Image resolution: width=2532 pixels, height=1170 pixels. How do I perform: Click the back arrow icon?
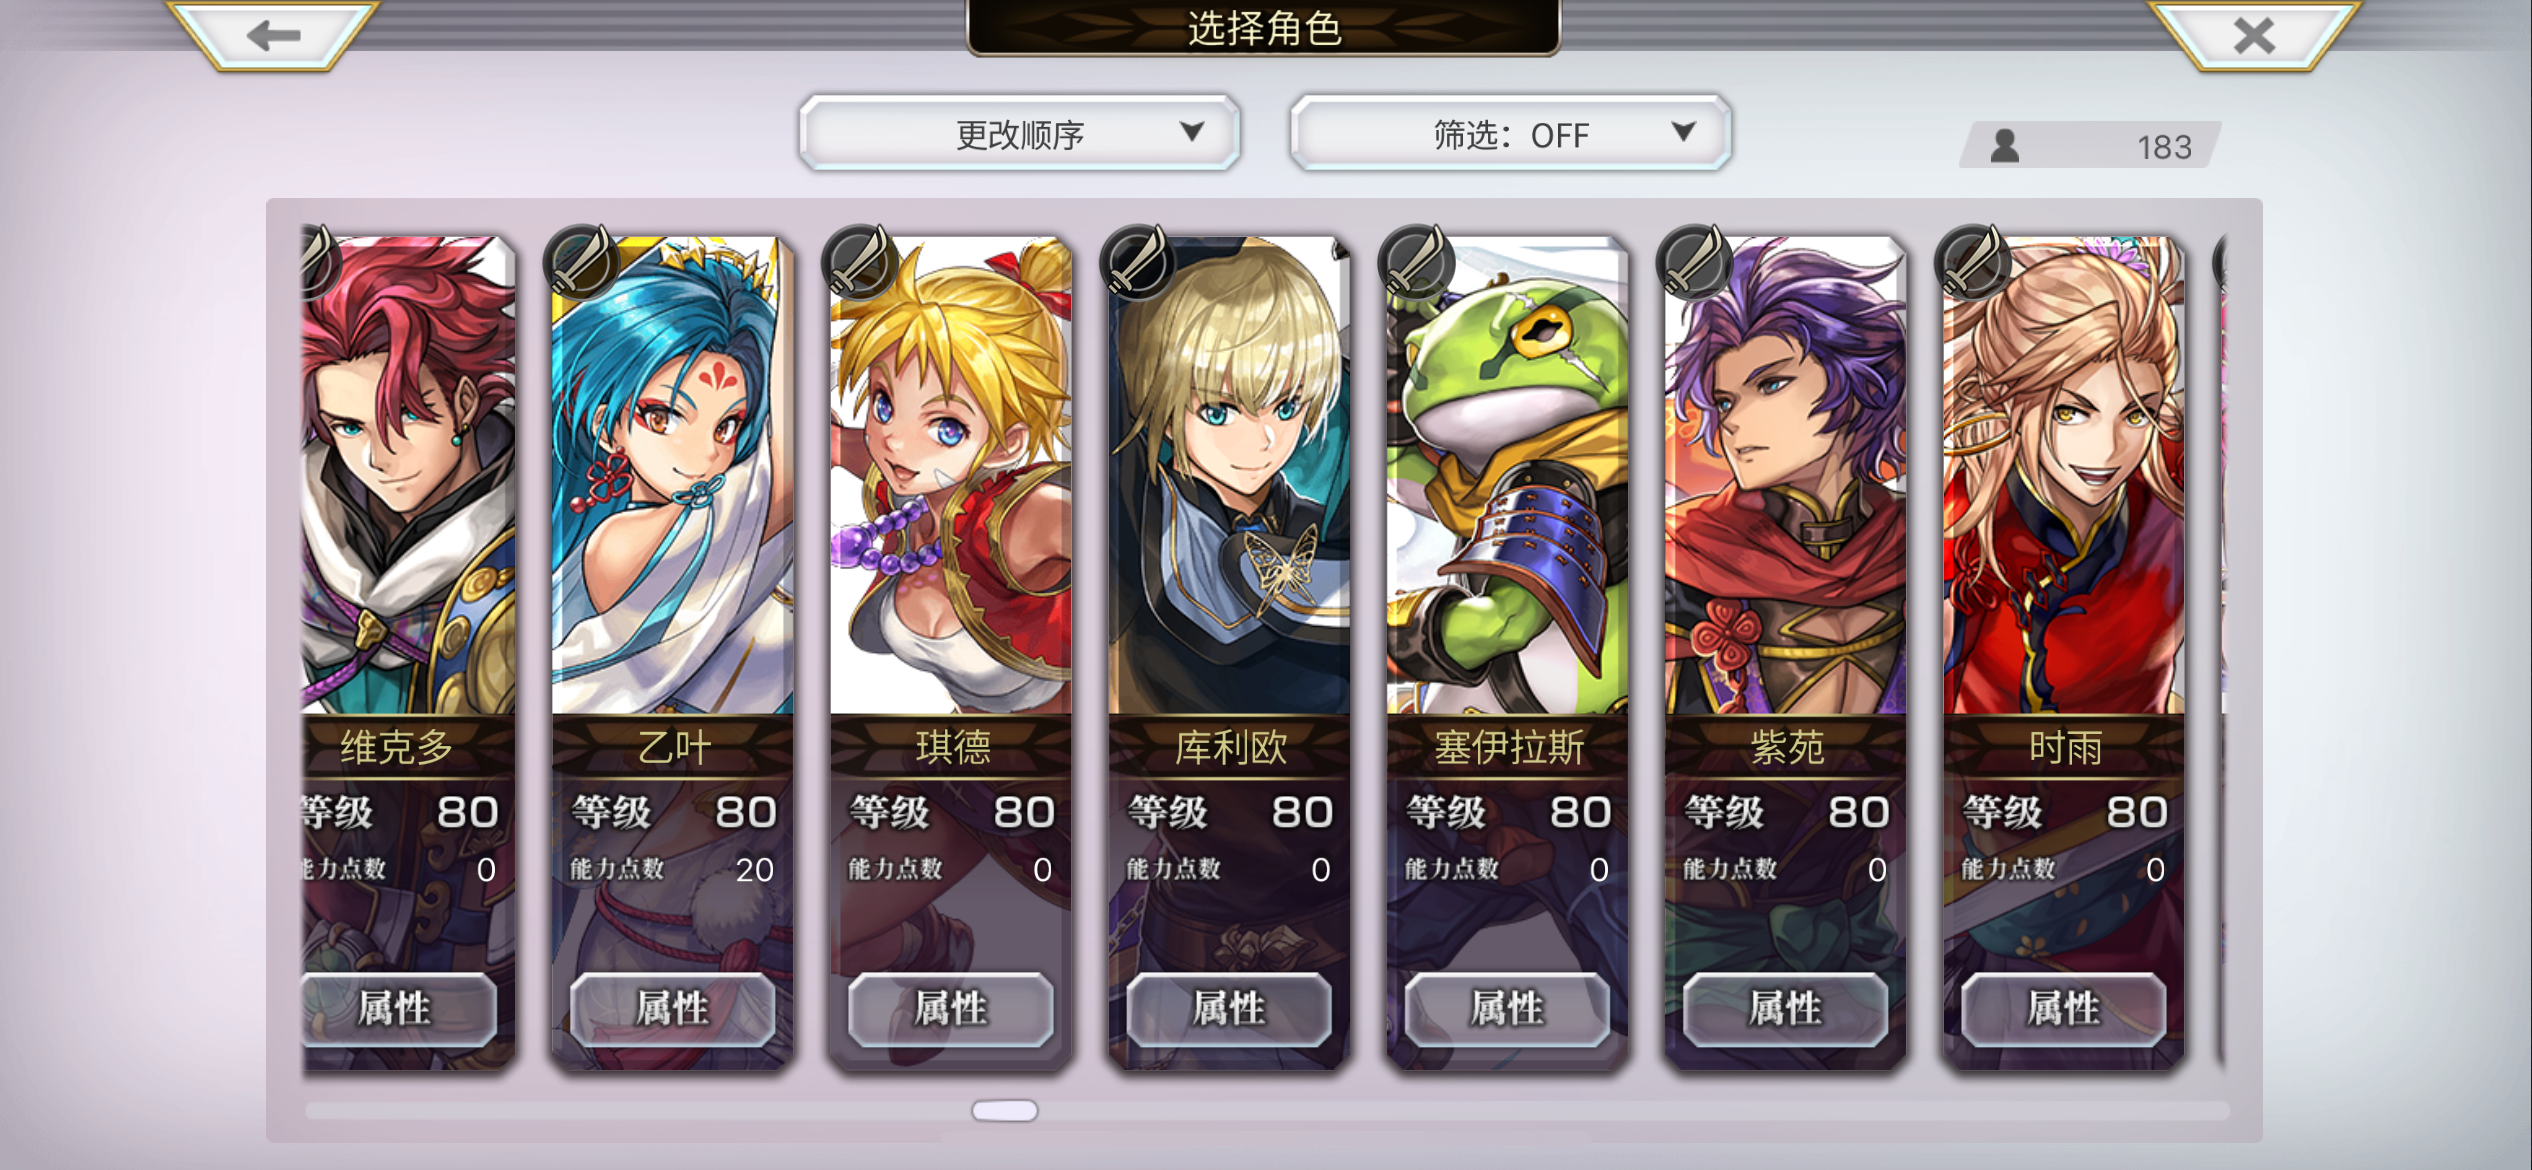[273, 36]
